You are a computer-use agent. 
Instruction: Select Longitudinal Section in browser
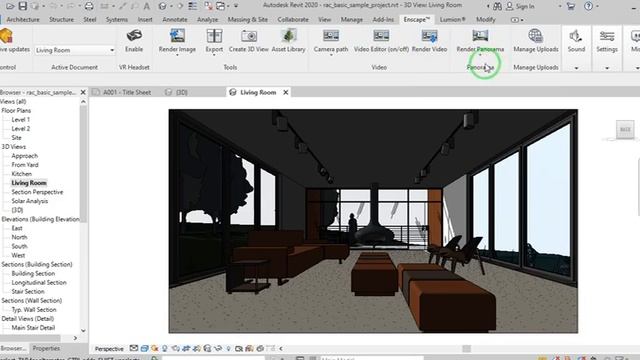(x=39, y=282)
